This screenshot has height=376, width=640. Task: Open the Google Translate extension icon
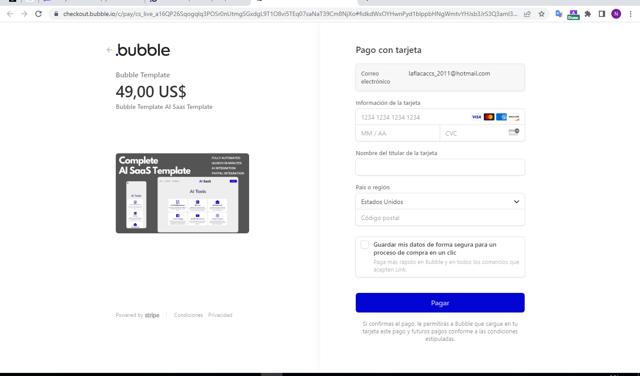pos(558,14)
